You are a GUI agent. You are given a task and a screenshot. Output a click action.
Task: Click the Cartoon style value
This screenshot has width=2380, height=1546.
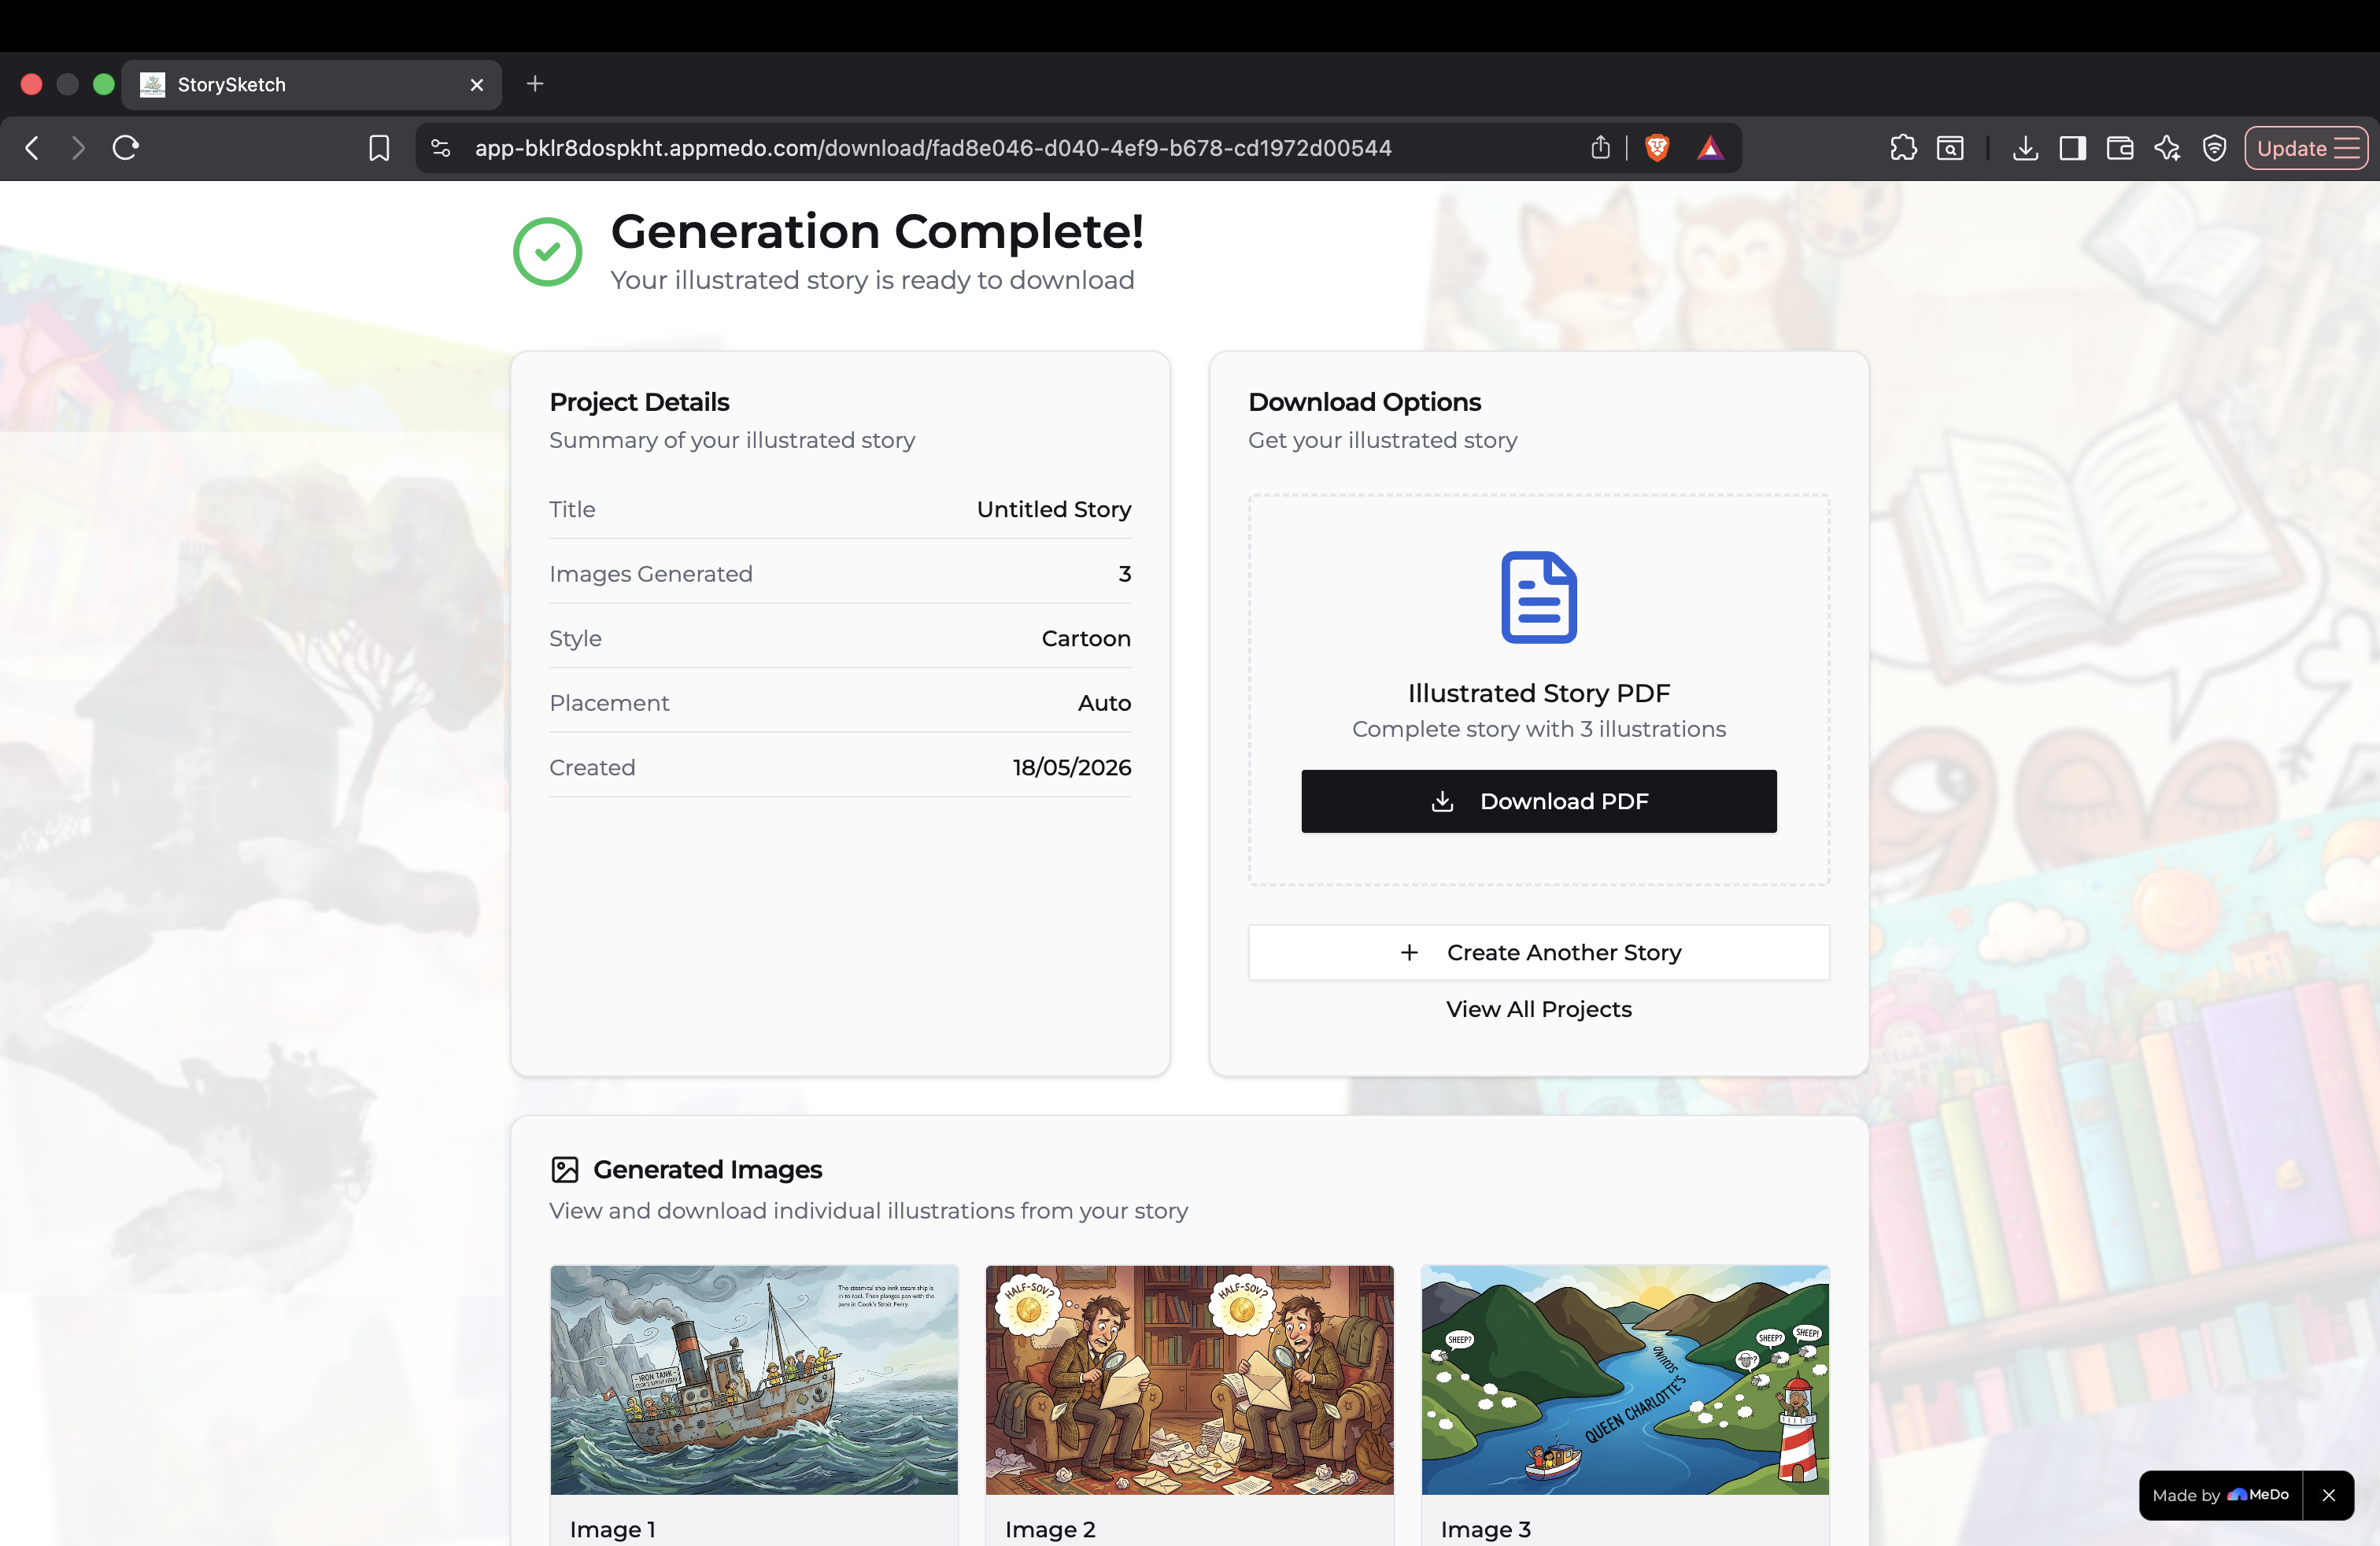[1086, 639]
